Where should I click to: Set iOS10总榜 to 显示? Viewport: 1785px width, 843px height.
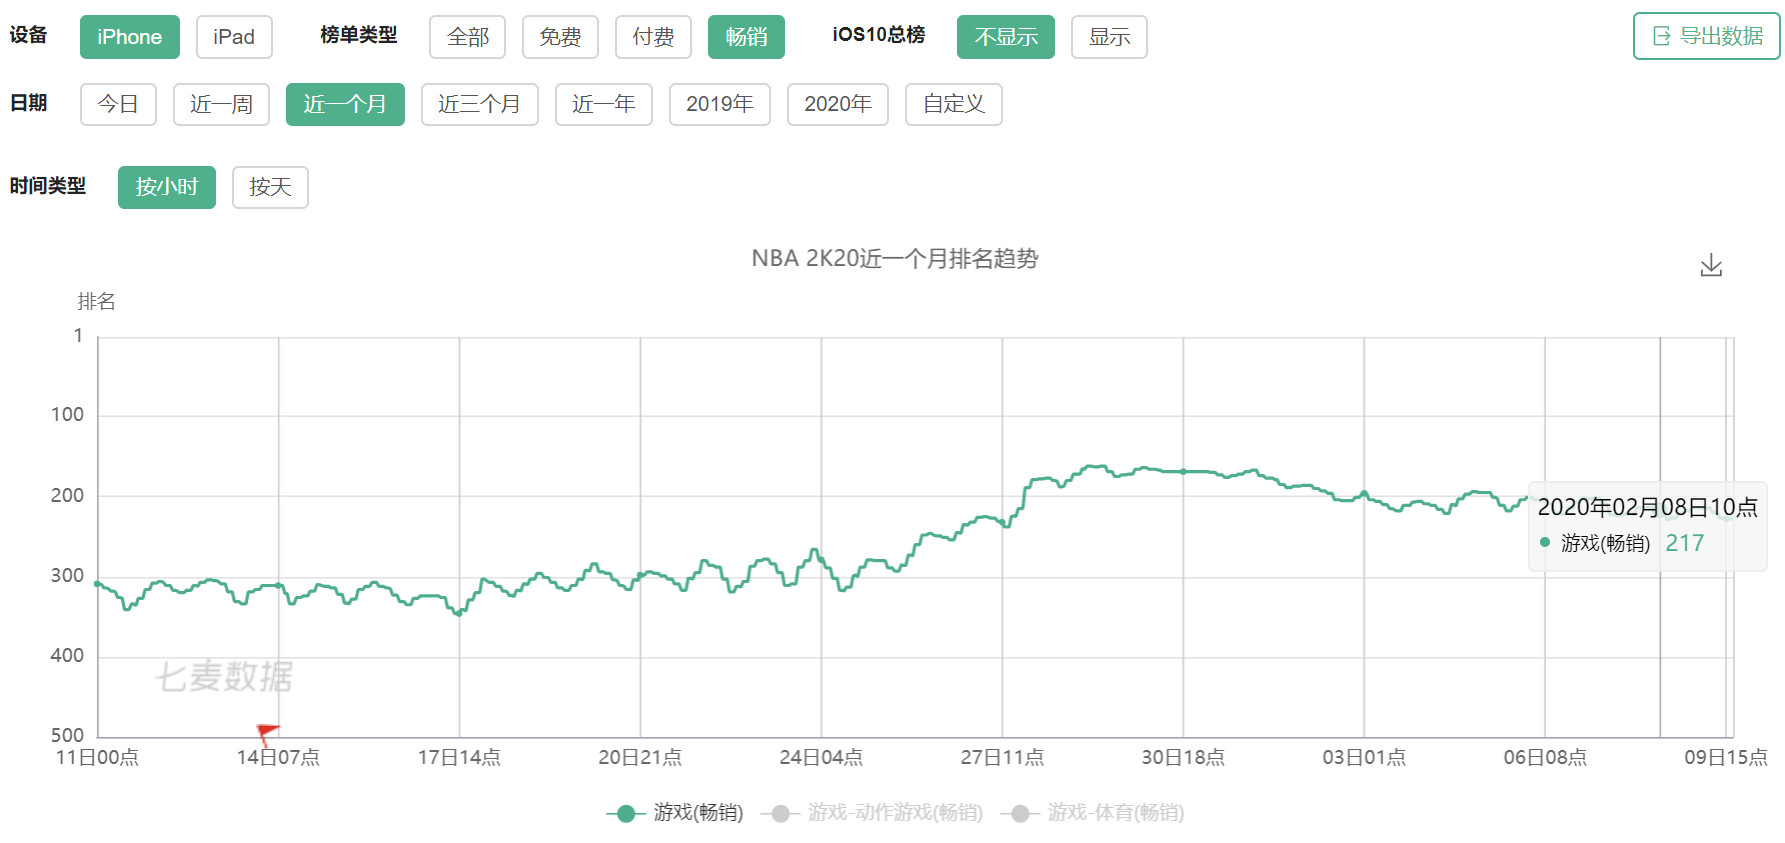point(1109,37)
